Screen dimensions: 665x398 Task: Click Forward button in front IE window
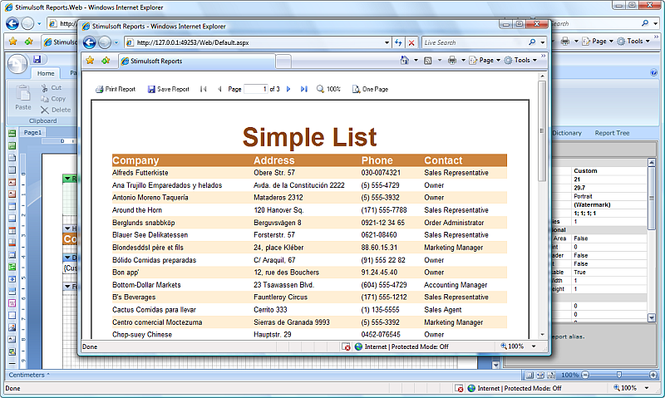(x=104, y=42)
